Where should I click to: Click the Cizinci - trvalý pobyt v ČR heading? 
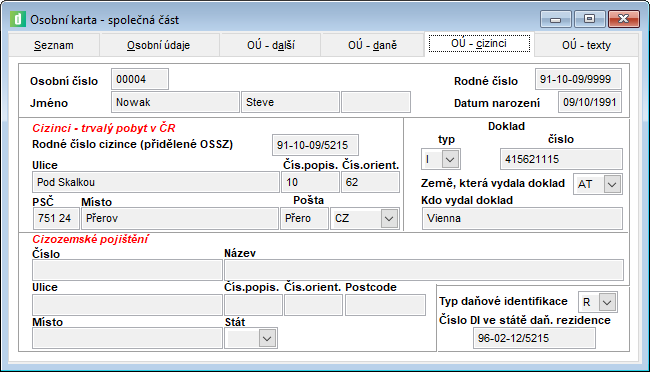click(x=104, y=128)
